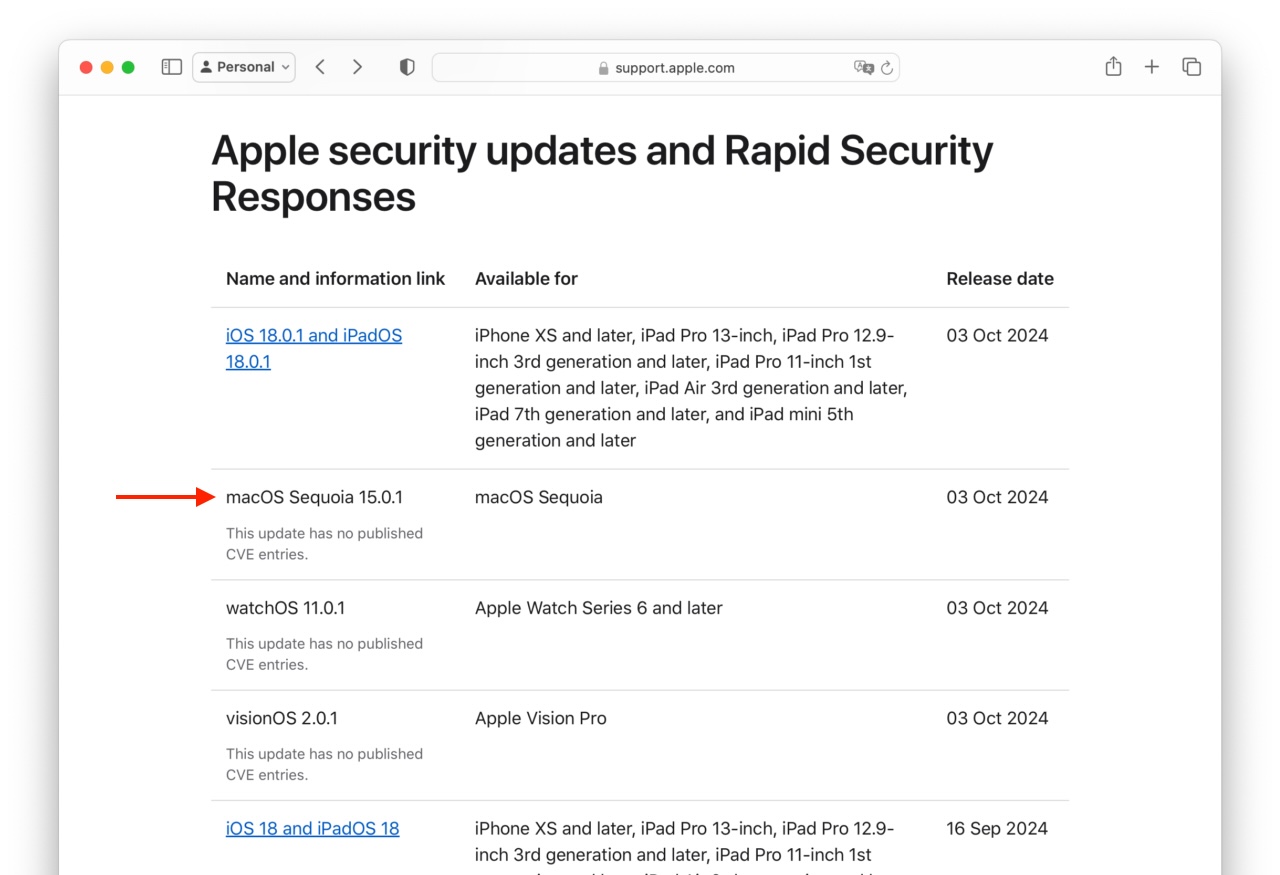Viewport: 1280px width, 875px height.
Task: Click the Release date column header
Action: point(1000,279)
